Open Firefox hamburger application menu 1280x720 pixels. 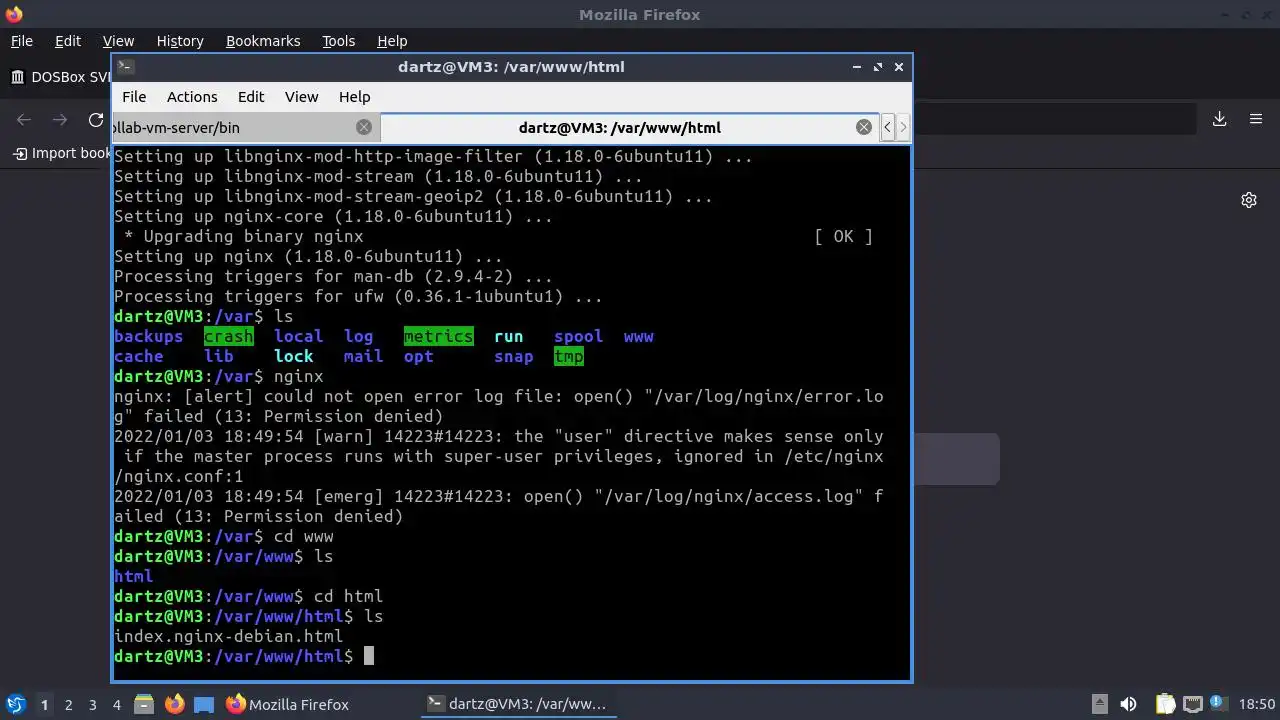[x=1256, y=119]
